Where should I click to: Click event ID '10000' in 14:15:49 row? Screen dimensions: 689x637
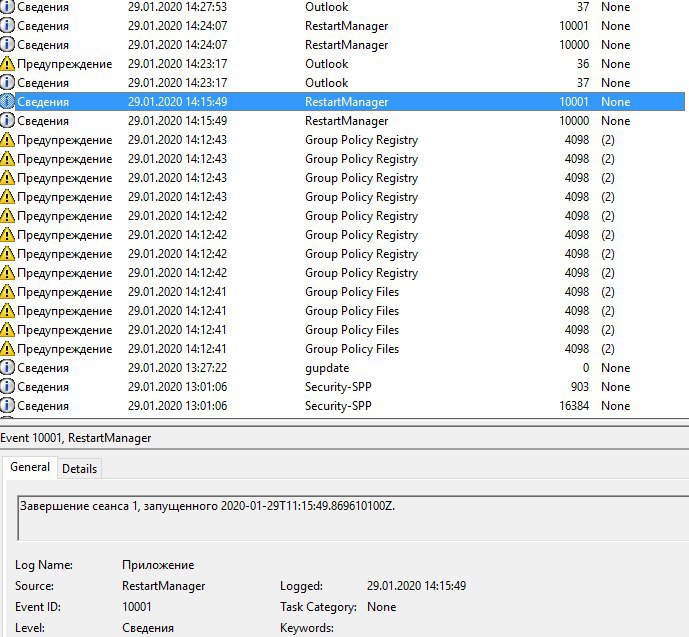coord(574,121)
